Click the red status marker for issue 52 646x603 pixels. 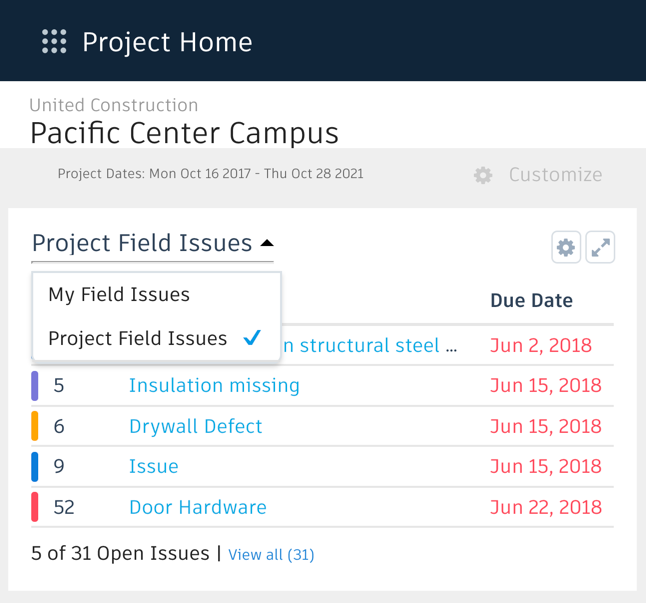coord(35,507)
